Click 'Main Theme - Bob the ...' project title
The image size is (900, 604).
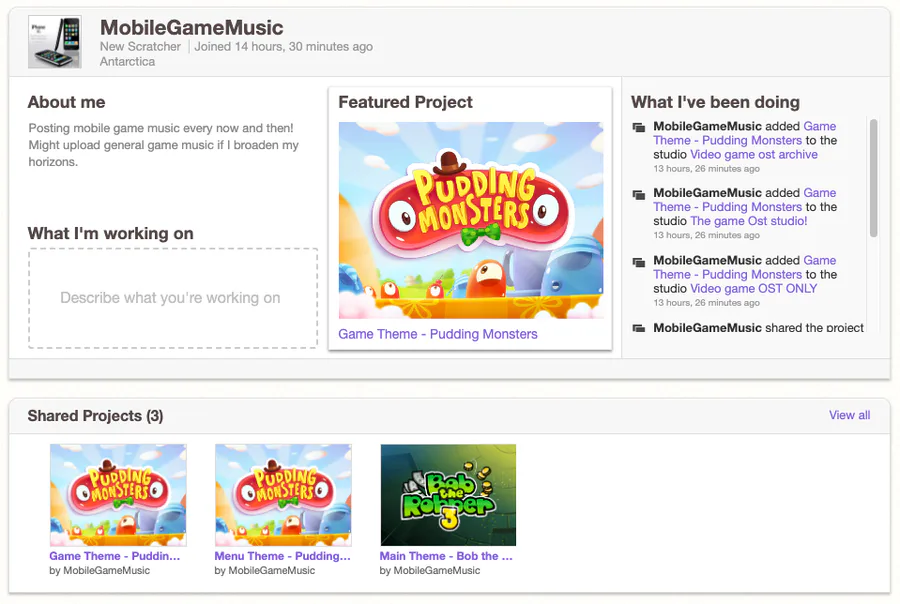coord(446,556)
